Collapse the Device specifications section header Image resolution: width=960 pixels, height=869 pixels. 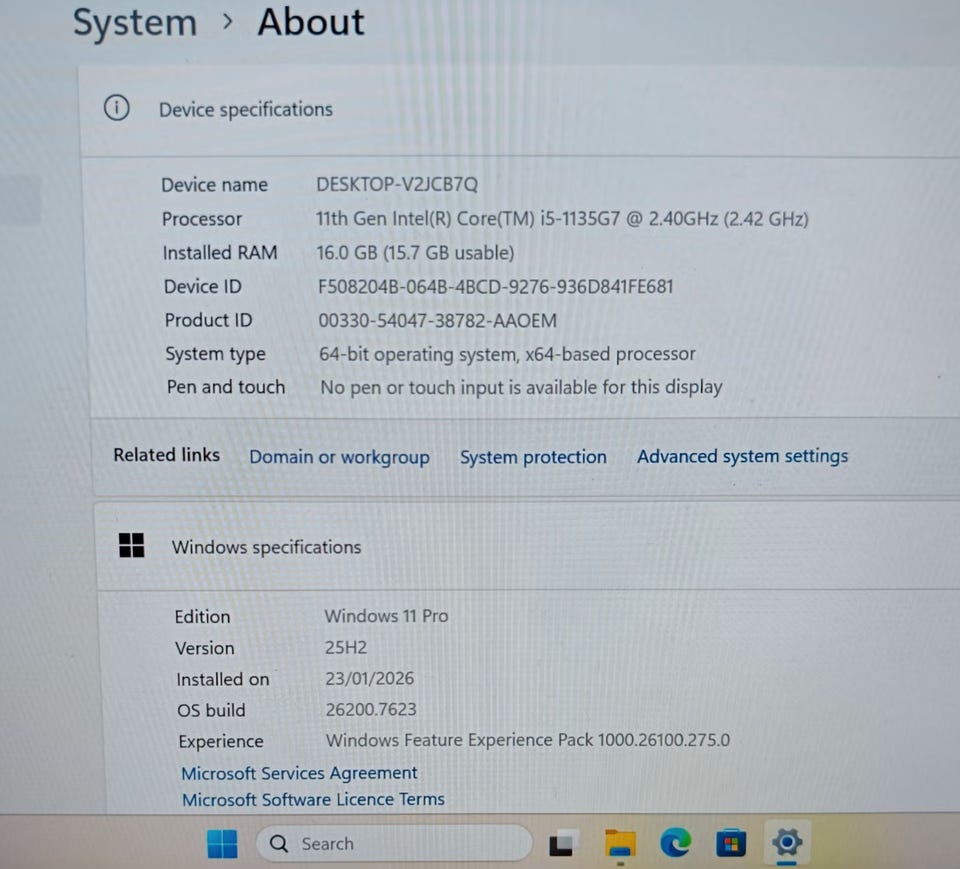click(520, 110)
